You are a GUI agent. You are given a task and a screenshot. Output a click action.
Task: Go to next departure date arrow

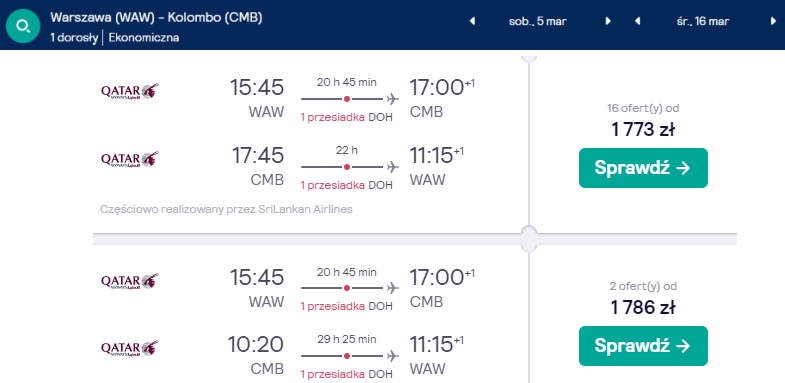point(608,21)
